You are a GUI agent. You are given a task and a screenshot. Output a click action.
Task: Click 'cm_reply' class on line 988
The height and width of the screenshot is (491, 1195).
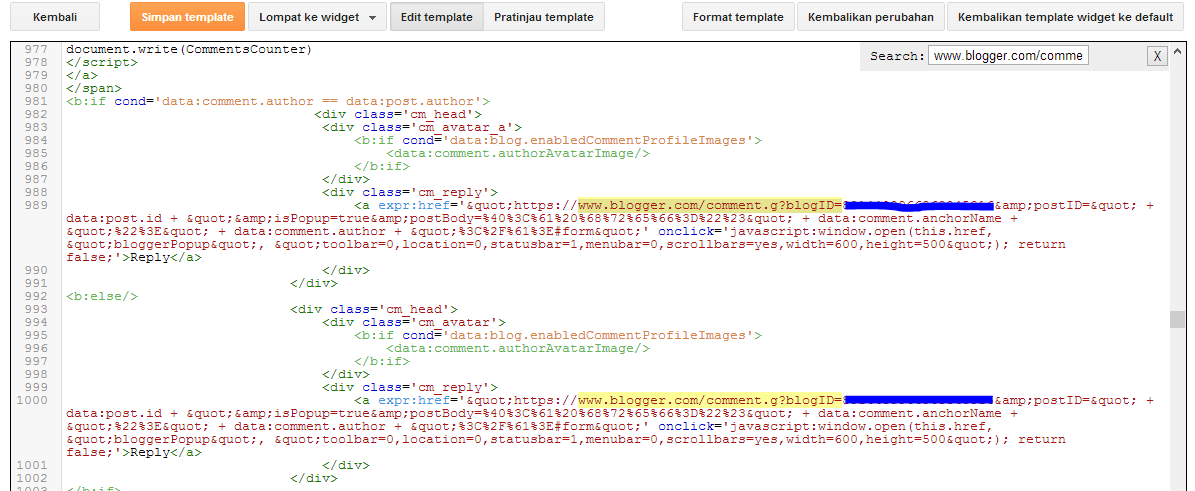pyautogui.click(x=453, y=192)
